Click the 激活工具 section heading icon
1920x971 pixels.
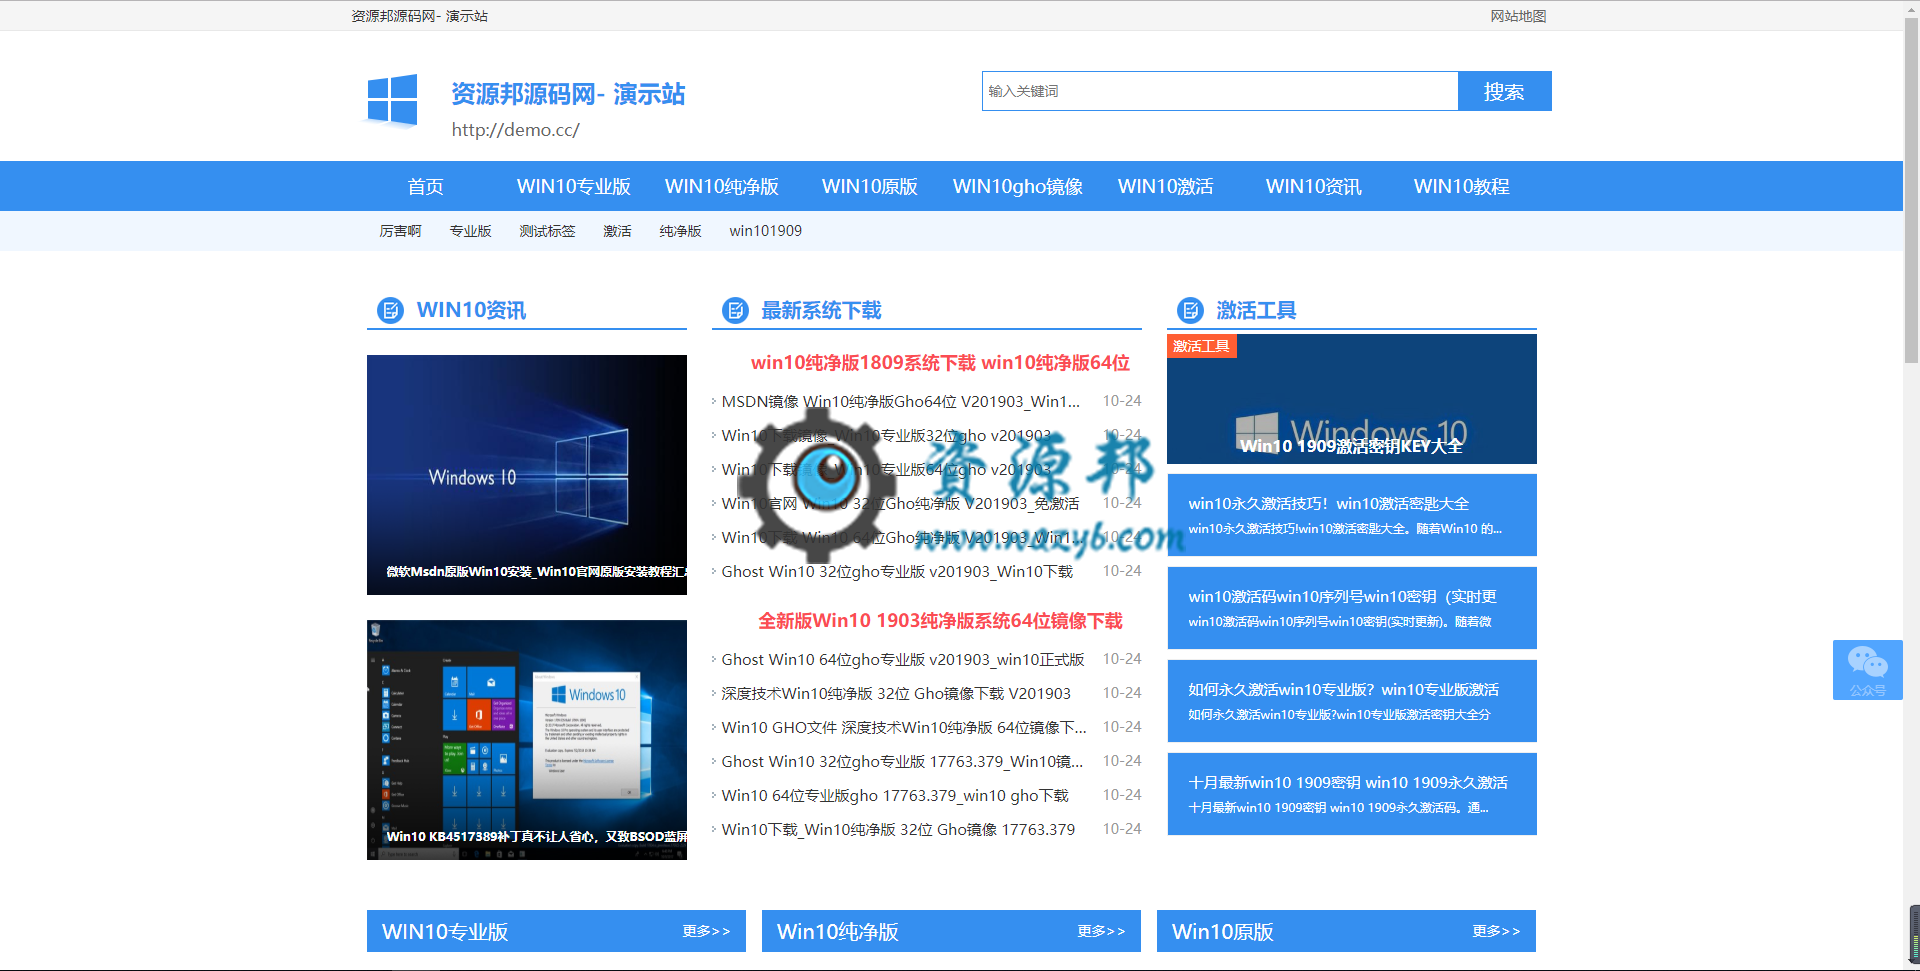click(1190, 310)
